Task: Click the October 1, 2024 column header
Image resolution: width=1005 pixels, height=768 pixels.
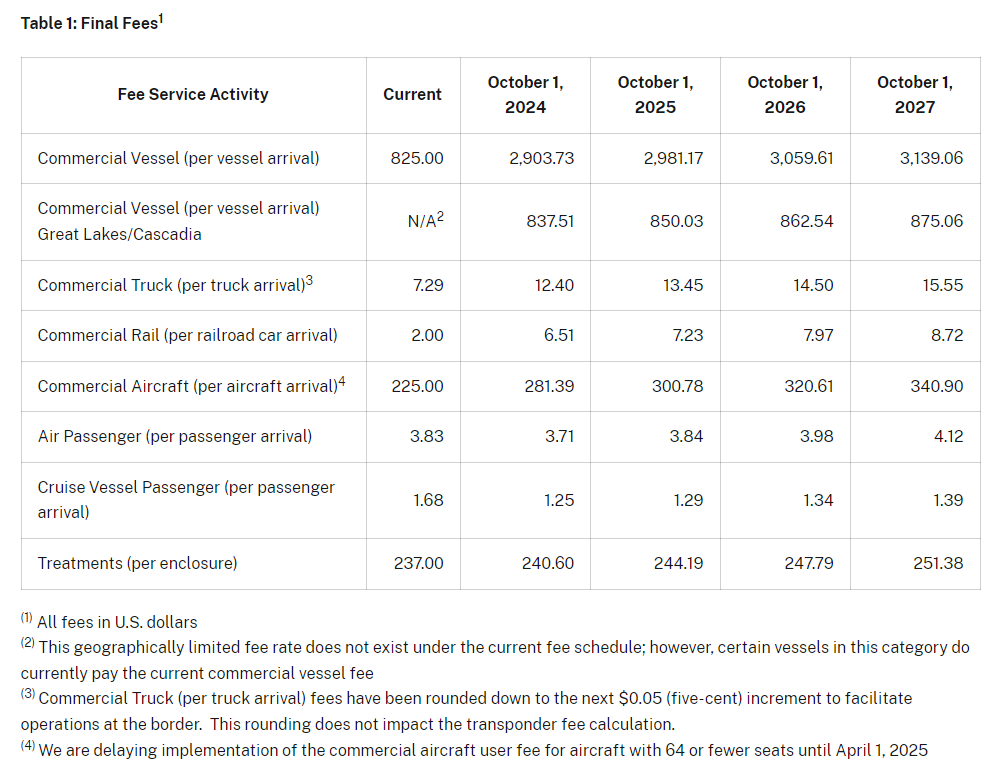Action: click(x=525, y=94)
